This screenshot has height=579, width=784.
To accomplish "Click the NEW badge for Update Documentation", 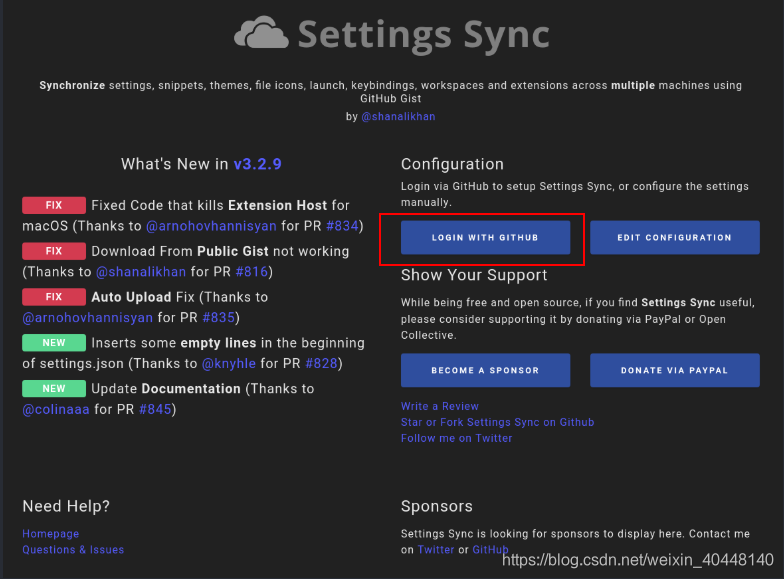I will pyautogui.click(x=54, y=388).
